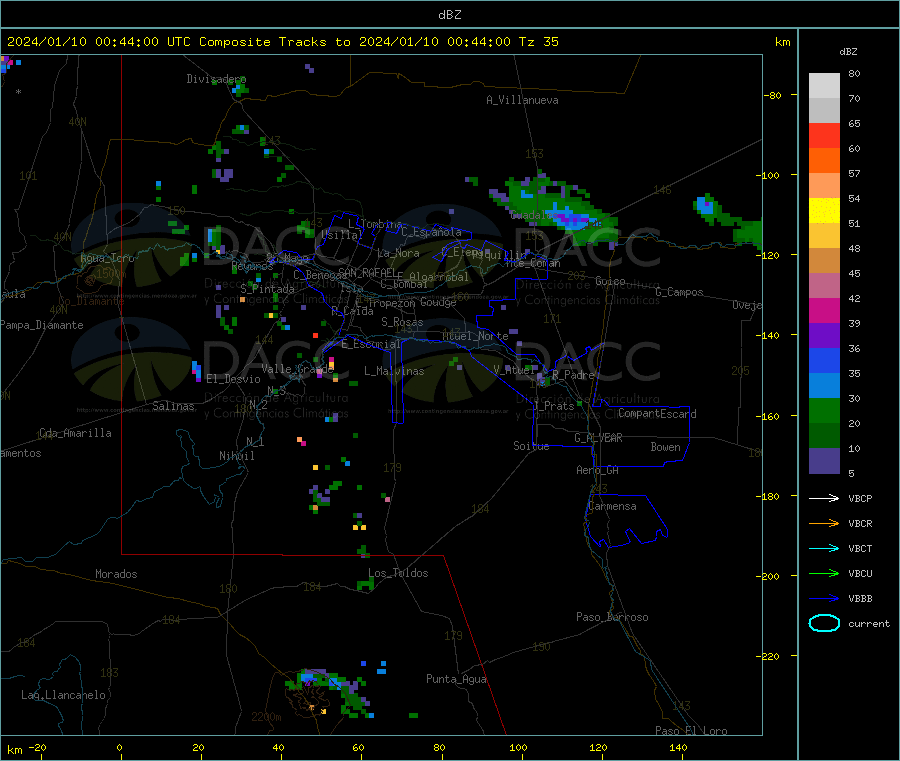The width and height of the screenshot is (900, 761).
Task: Click the CompantEscard map label
Action: tap(657, 414)
